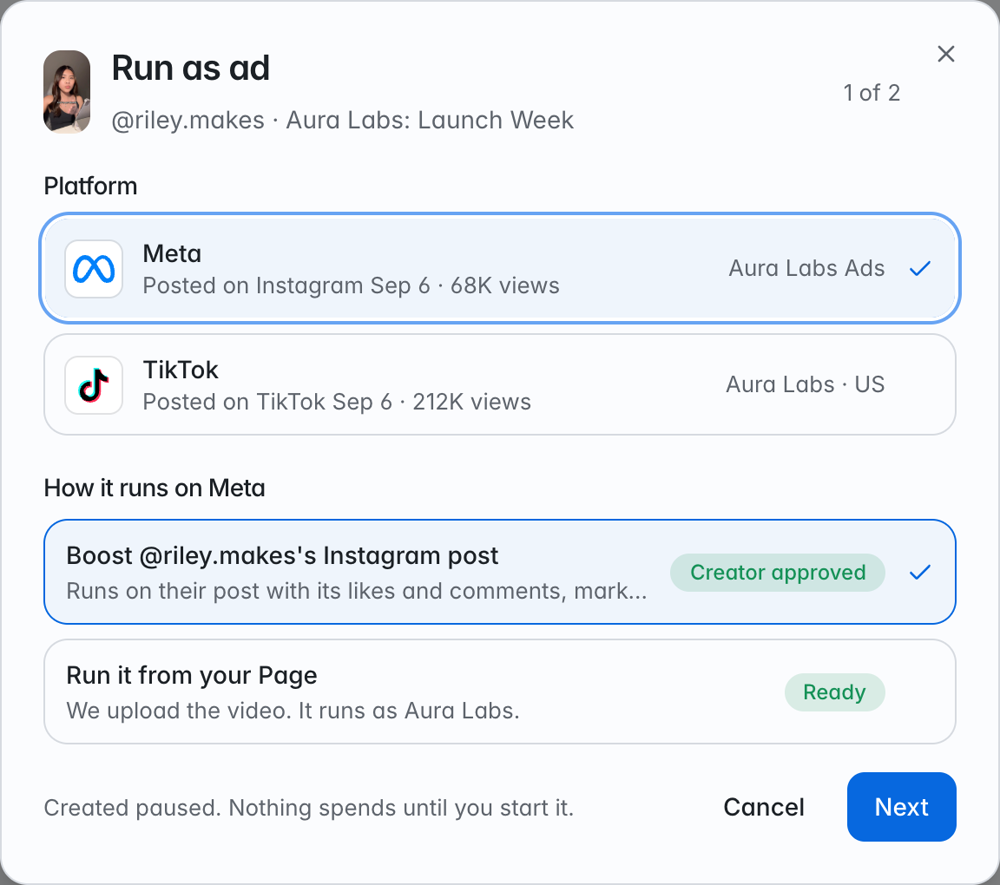Click the checkmark on the Boost row
1000x885 pixels.
[x=920, y=572]
